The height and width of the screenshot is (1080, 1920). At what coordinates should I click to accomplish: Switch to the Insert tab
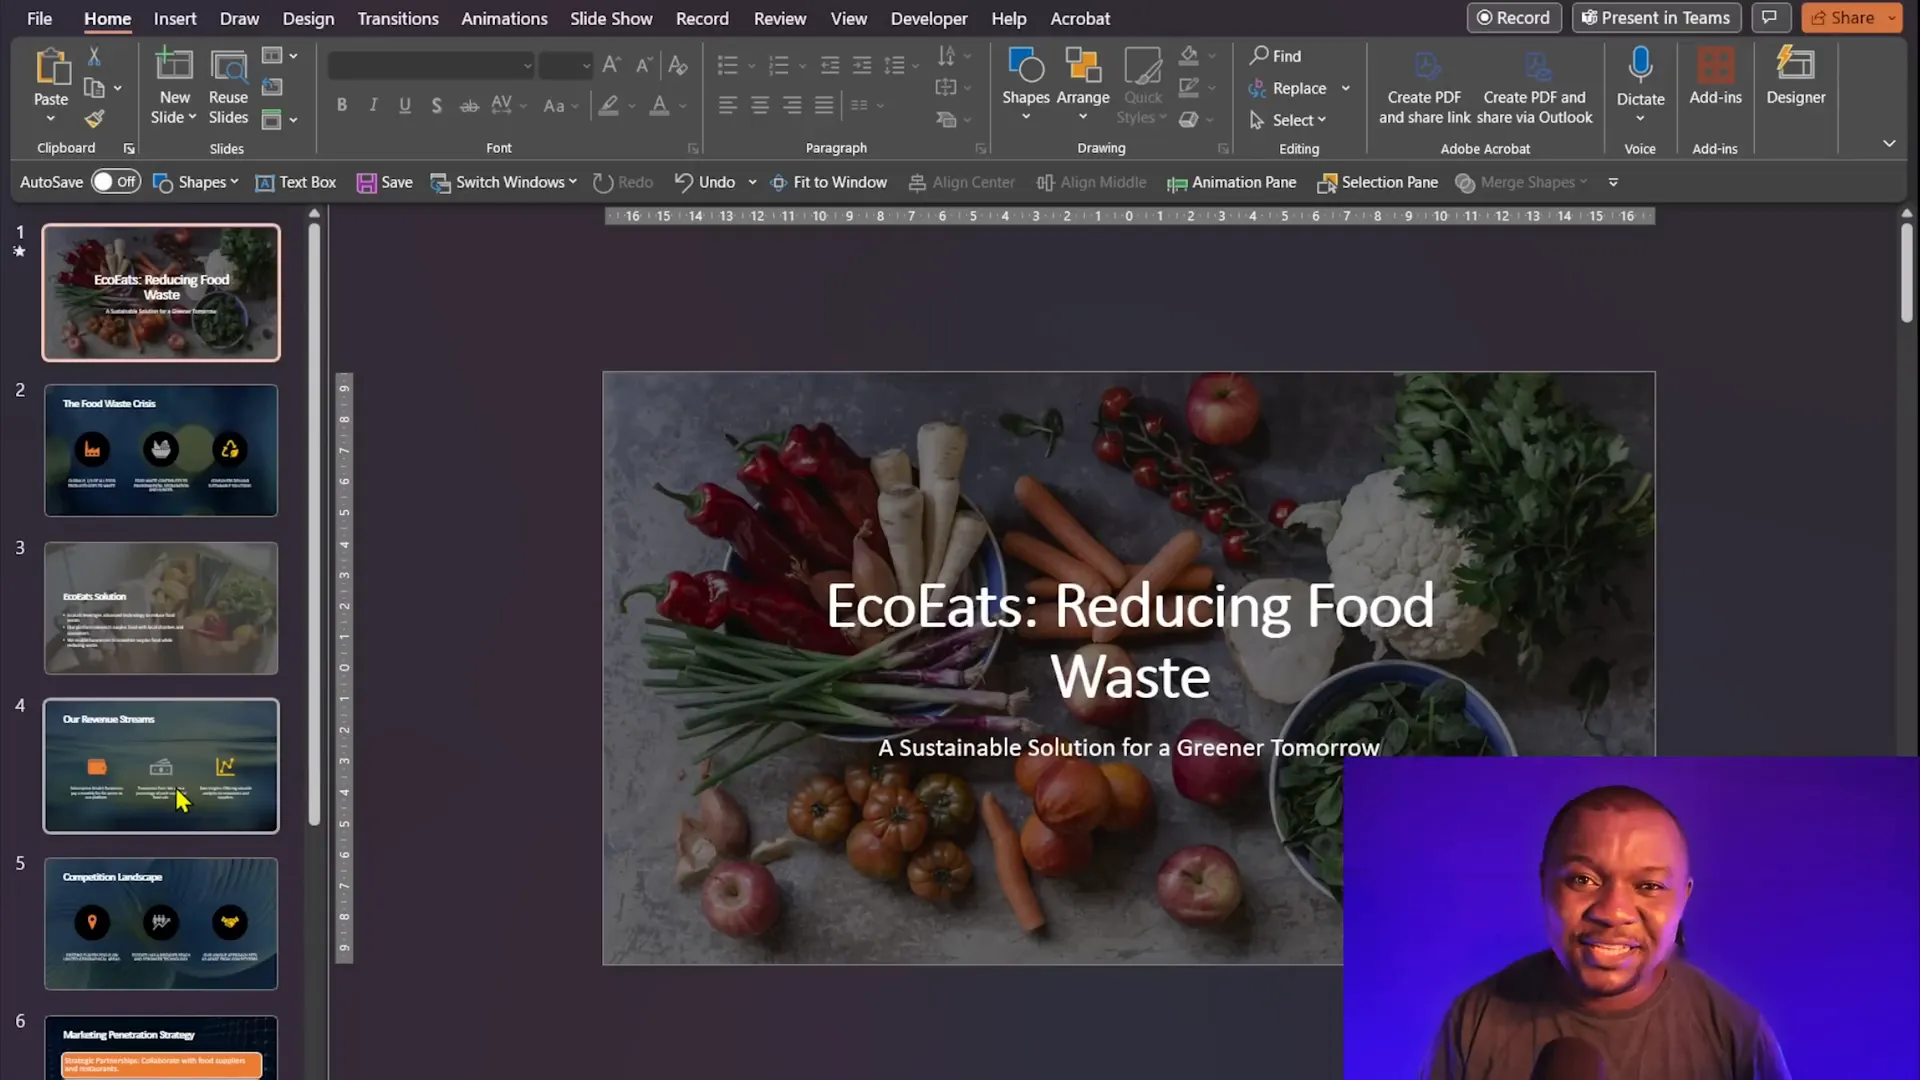(x=175, y=18)
